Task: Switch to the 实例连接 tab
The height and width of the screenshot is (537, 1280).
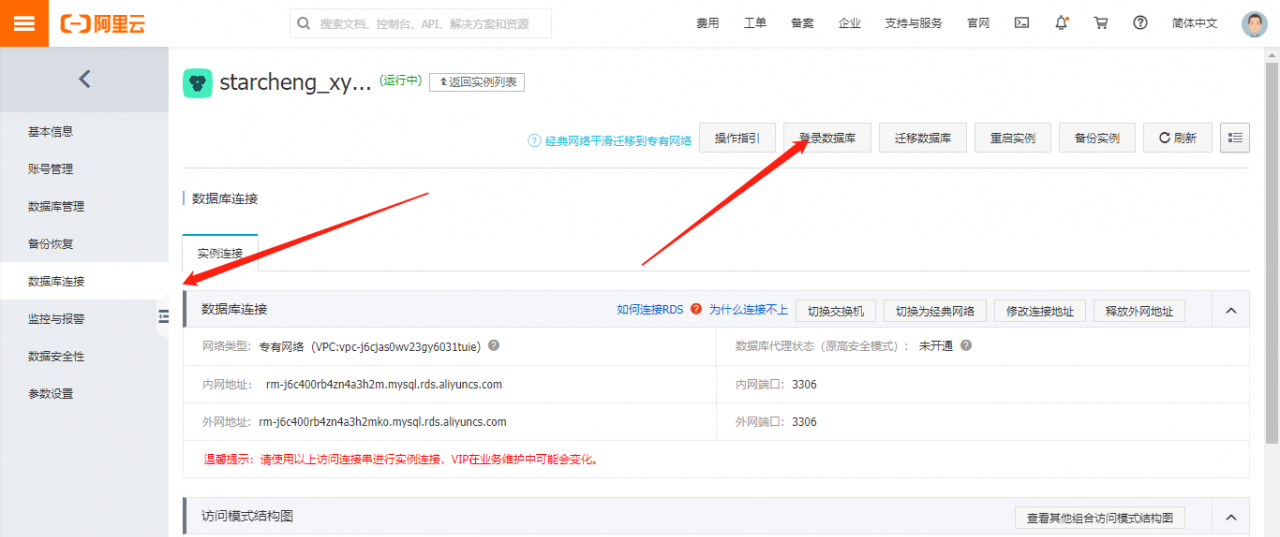Action: coord(220,253)
